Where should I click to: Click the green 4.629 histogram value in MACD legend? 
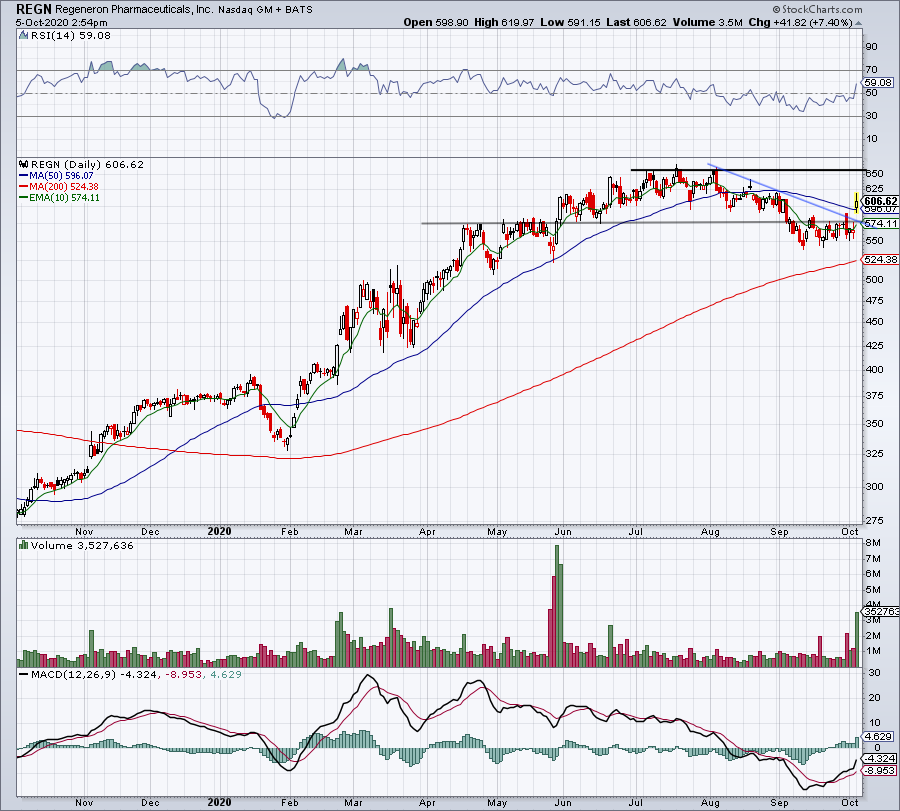click(x=226, y=674)
